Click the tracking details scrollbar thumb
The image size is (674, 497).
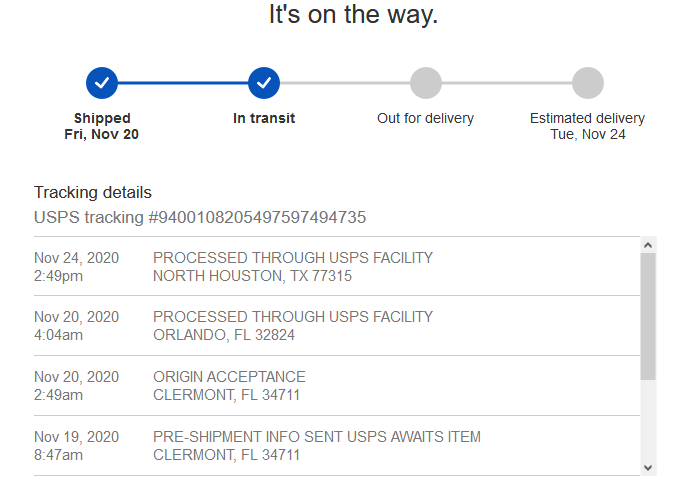click(x=648, y=316)
